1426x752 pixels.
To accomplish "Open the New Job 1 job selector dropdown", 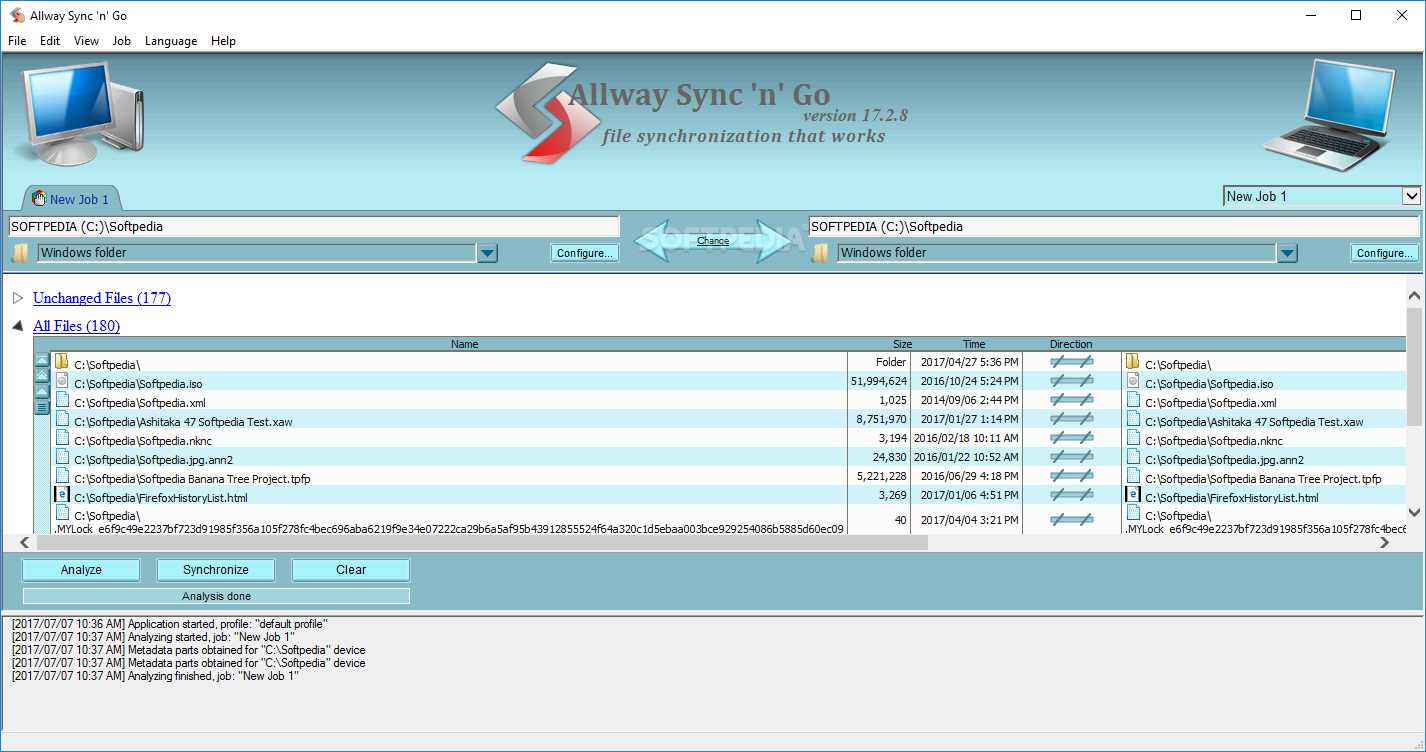I will (1411, 196).
